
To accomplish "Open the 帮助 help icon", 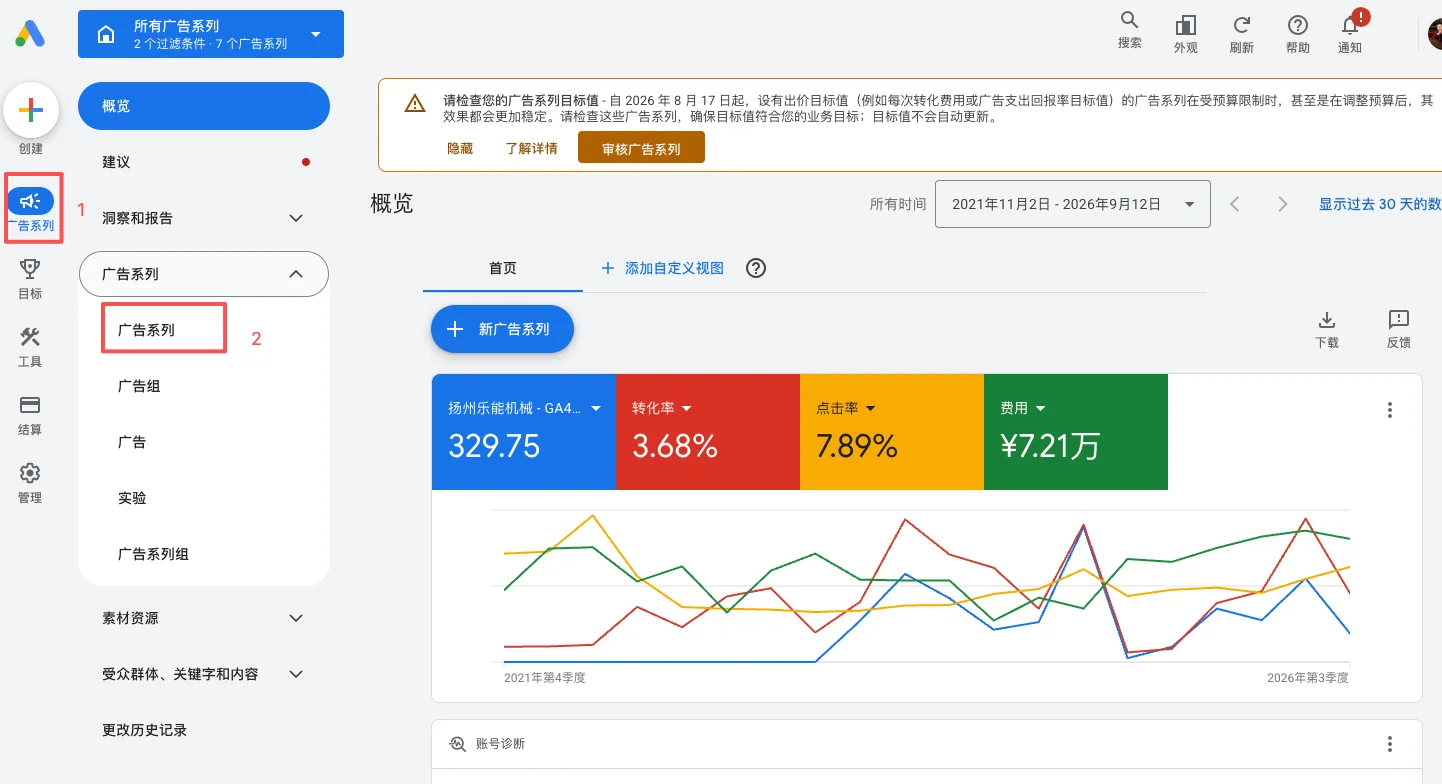I will pos(1298,25).
